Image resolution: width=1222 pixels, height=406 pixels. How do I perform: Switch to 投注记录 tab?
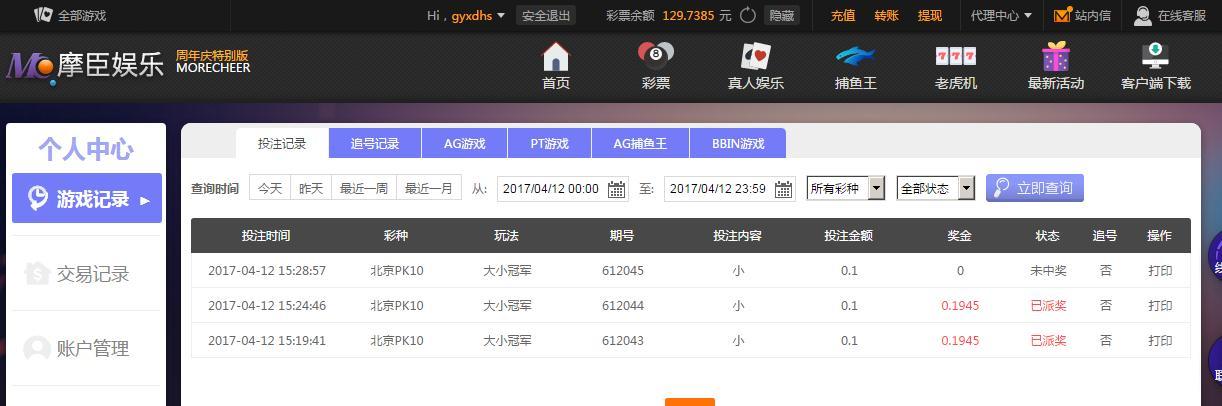tap(282, 143)
